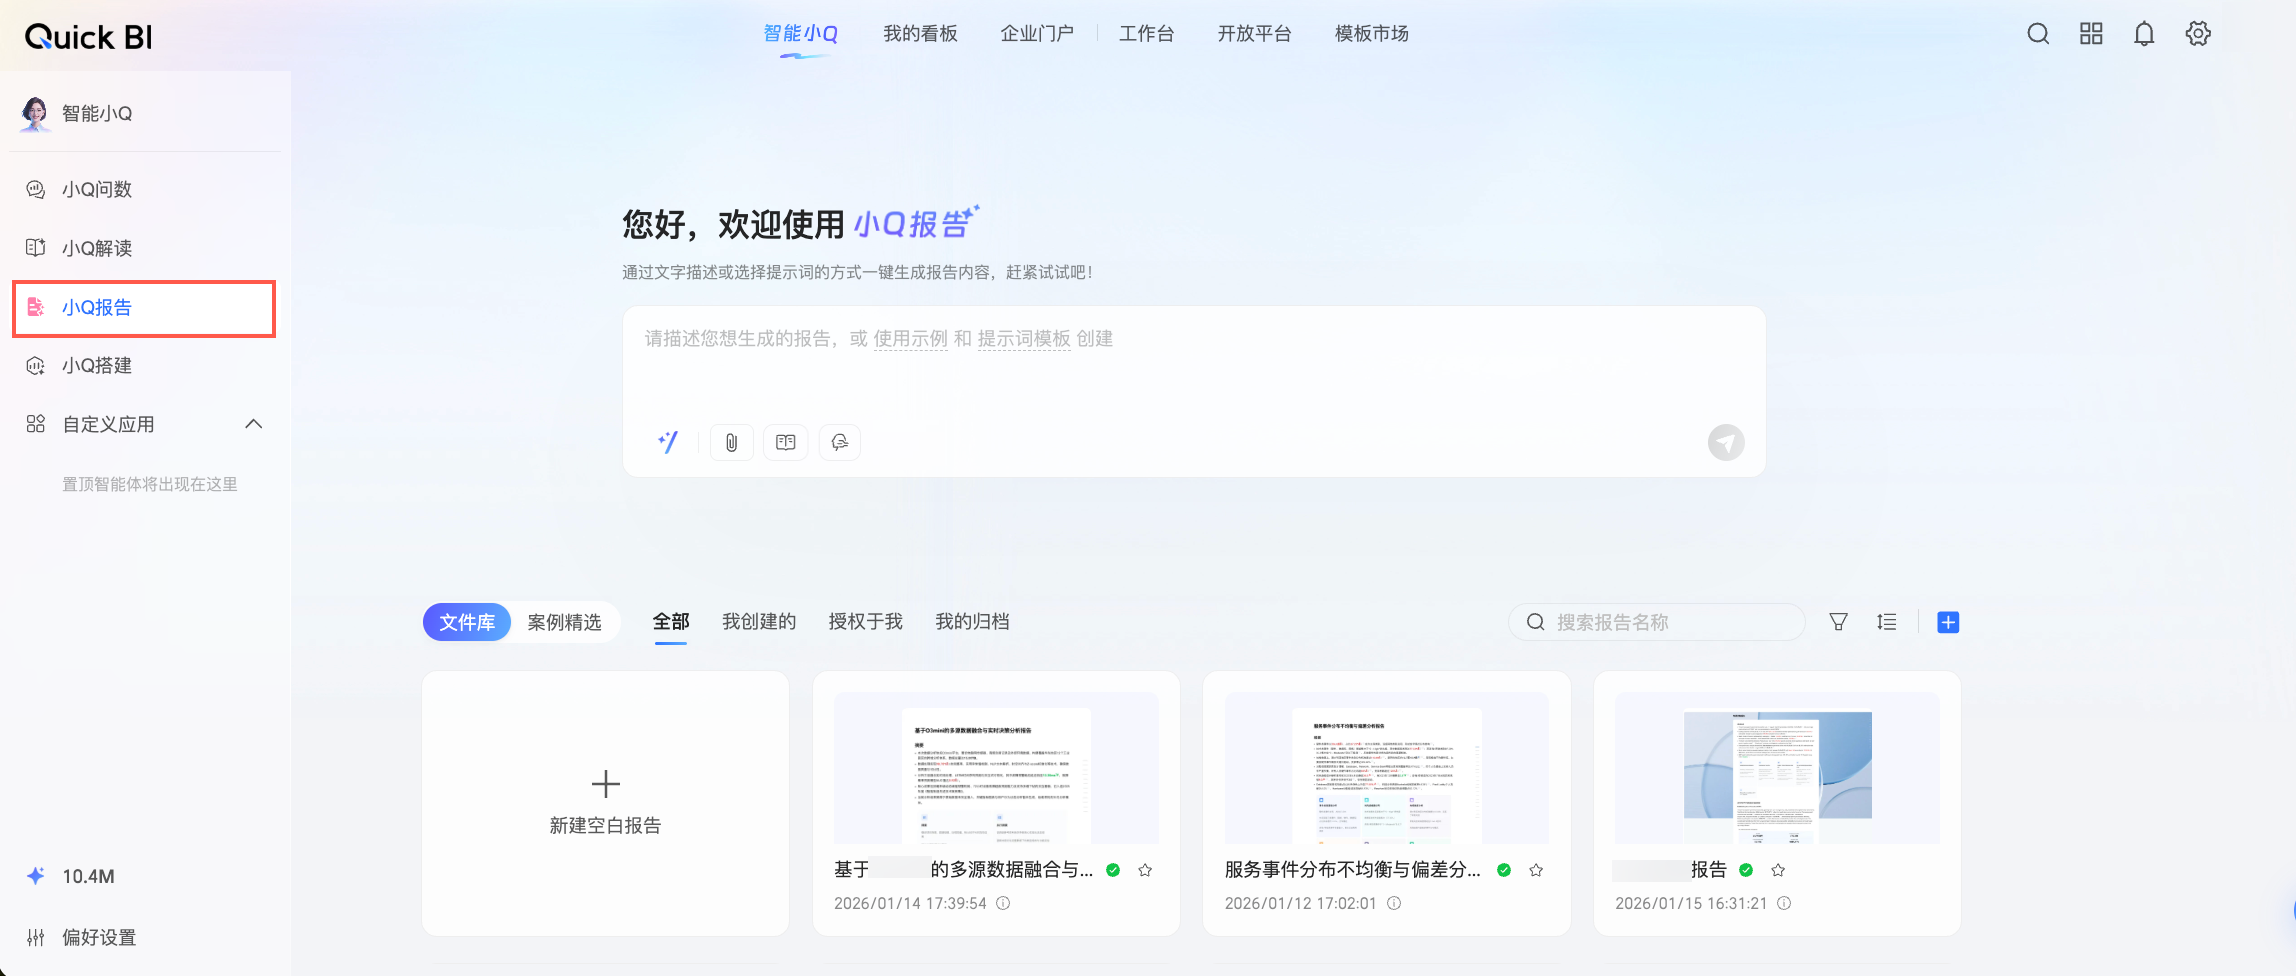Switch to the 案例精选 tab
The image size is (2296, 976).
coord(565,622)
